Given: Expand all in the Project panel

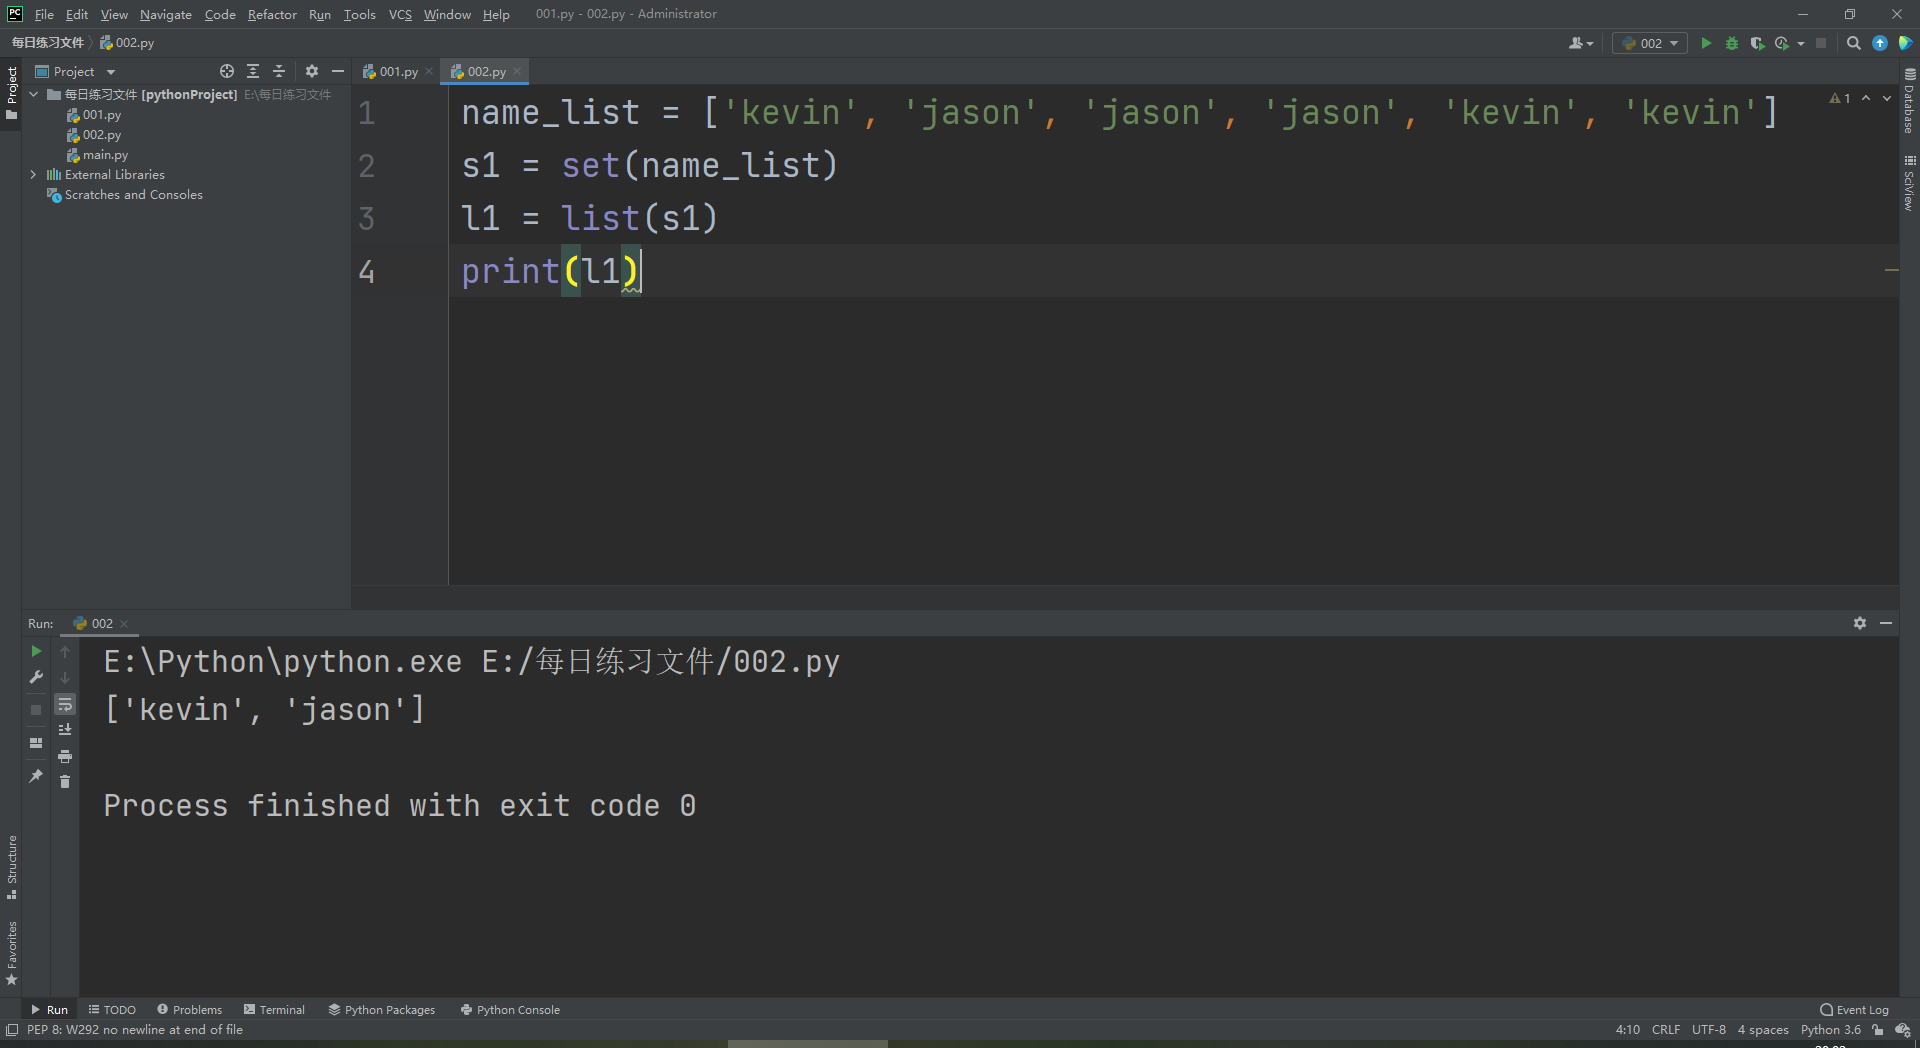Looking at the screenshot, I should tap(253, 71).
